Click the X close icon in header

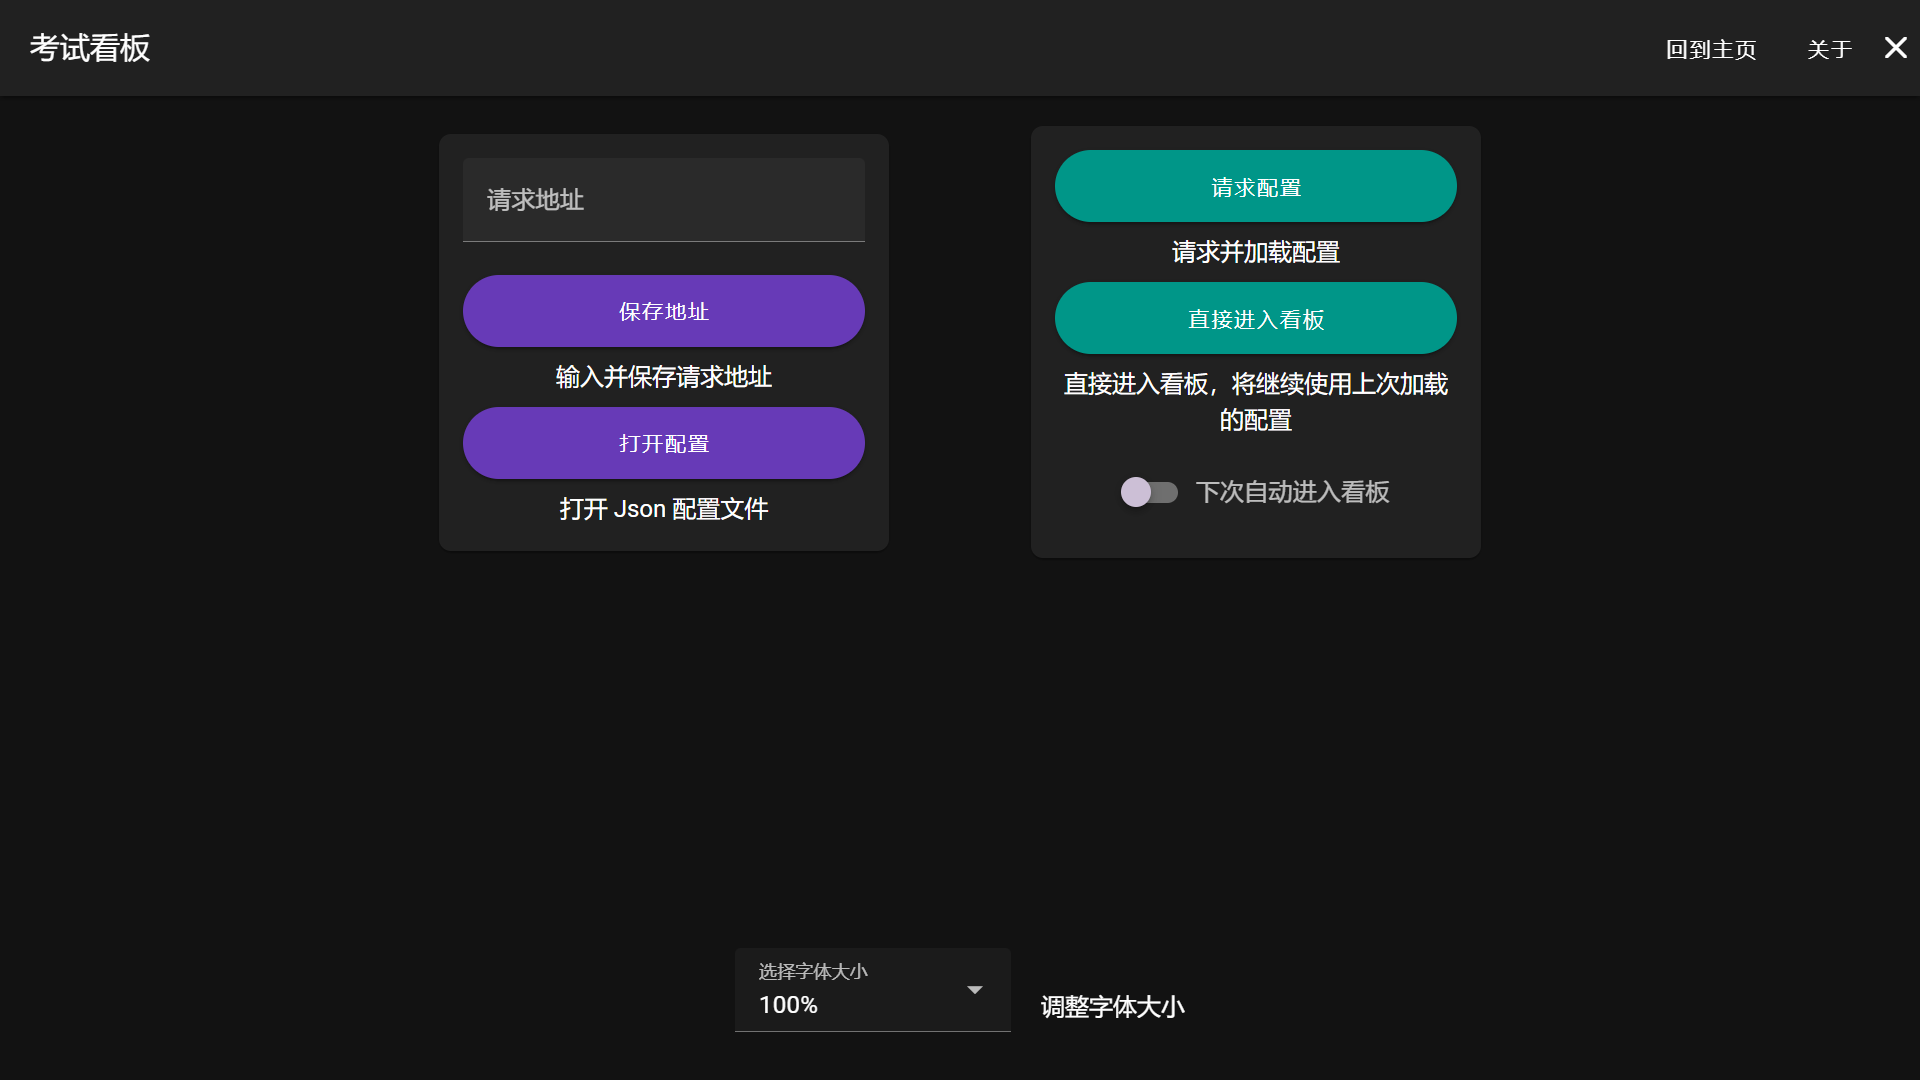coord(1895,48)
